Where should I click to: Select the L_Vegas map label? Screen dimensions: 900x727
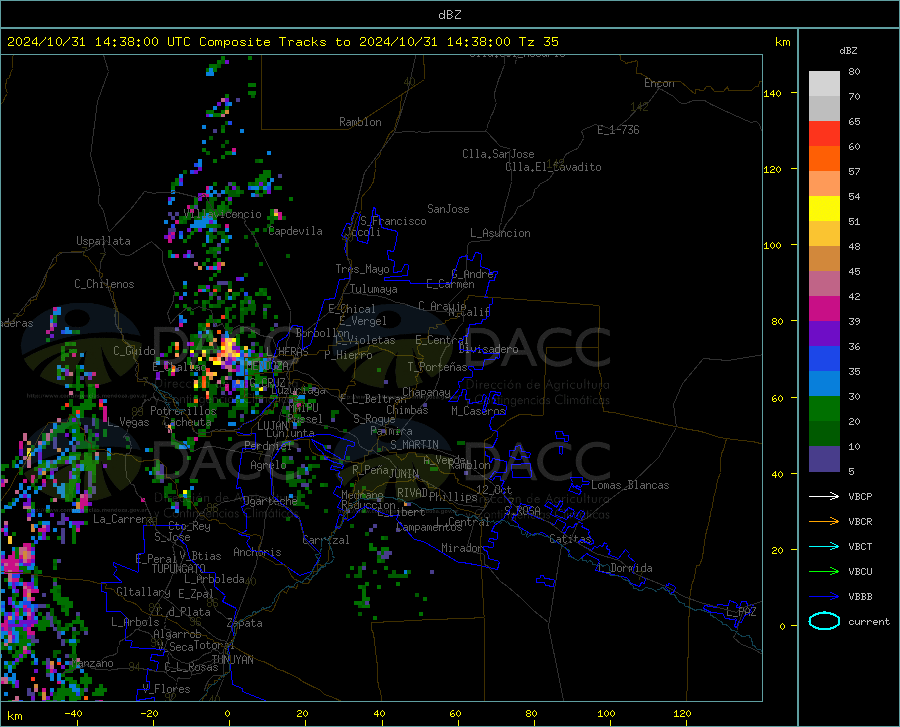click(x=128, y=422)
